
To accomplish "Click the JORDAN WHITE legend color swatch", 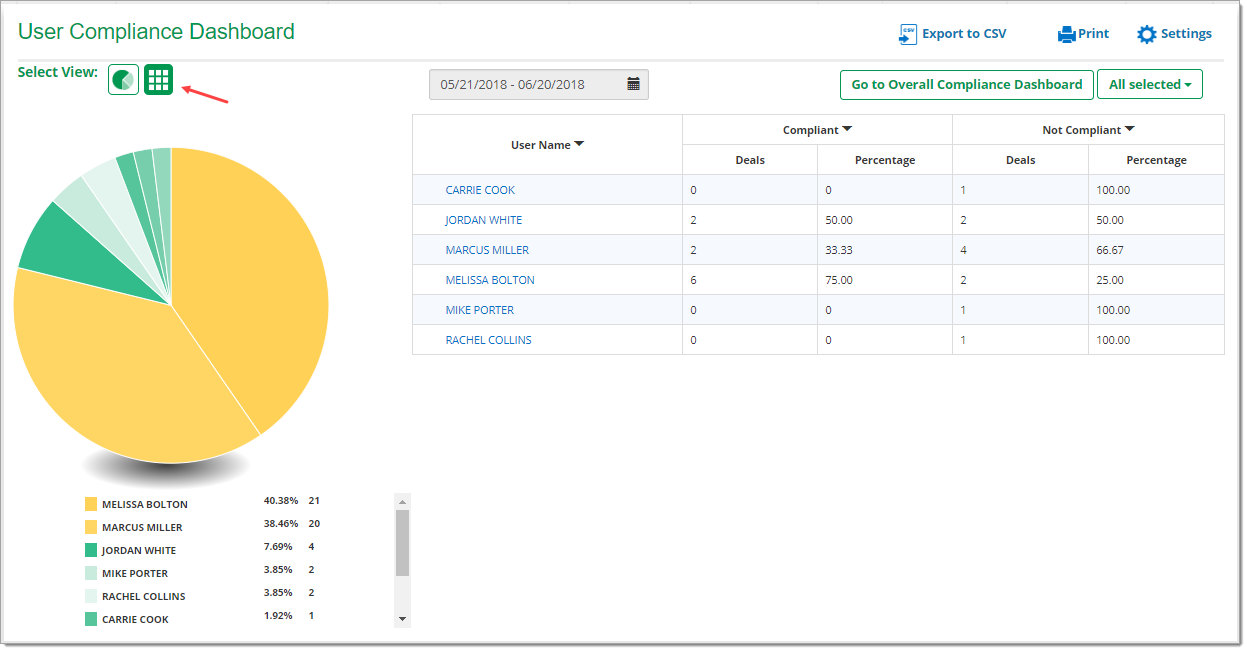I will (91, 550).
